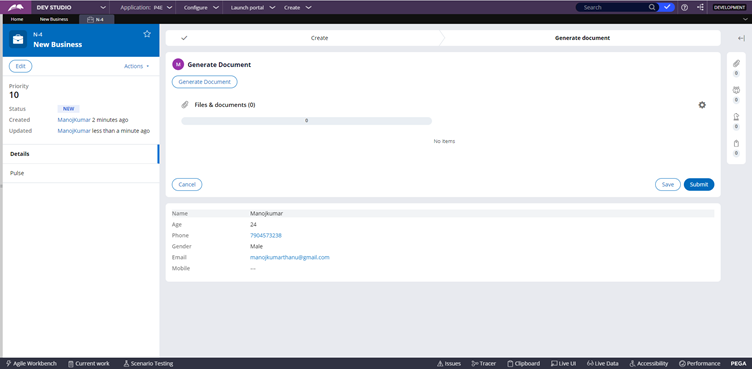752x369 pixels.
Task: Click the Files & documents (0) heading
Action: [225, 105]
